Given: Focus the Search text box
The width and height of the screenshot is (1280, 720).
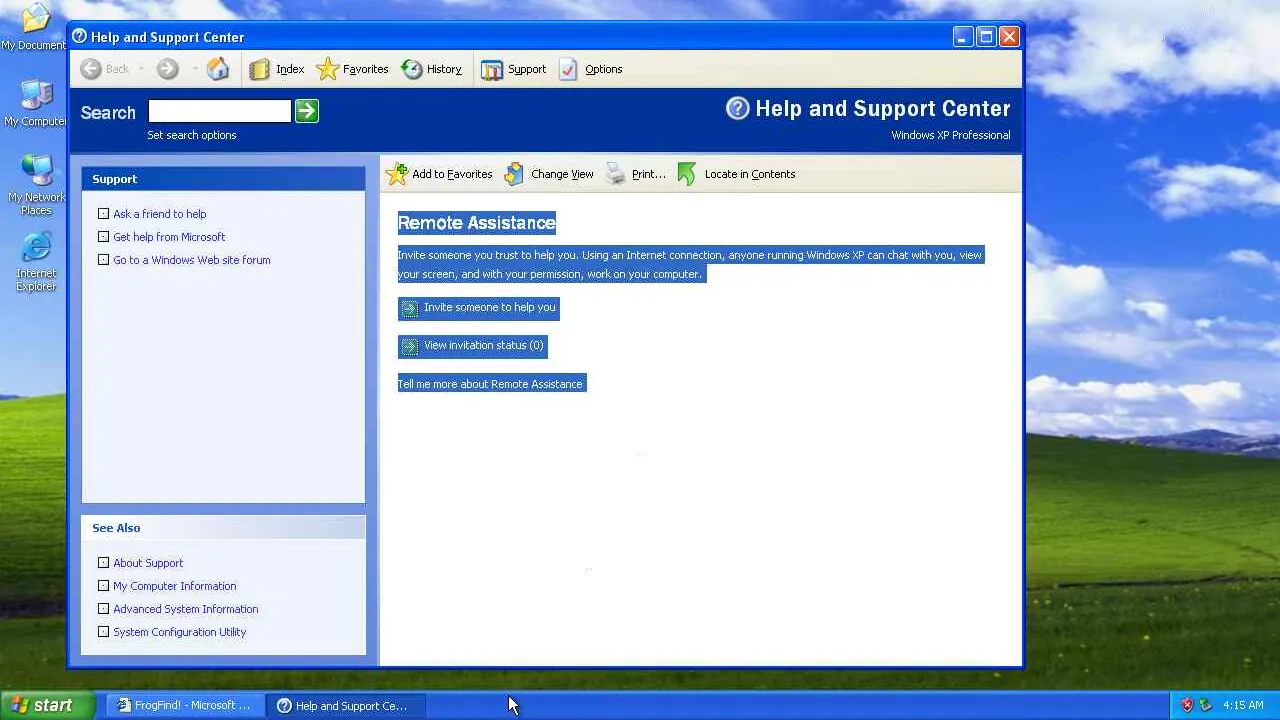Looking at the screenshot, I should (219, 111).
